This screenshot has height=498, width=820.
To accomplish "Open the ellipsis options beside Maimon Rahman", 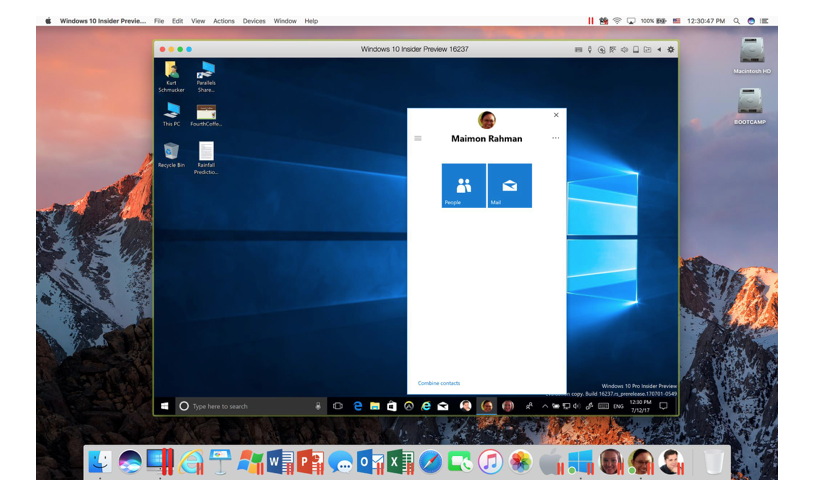I will pos(555,138).
